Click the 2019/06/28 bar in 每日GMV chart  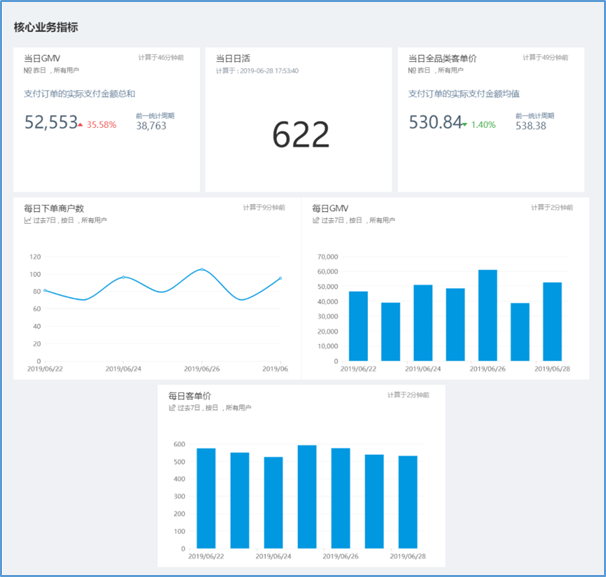pyautogui.click(x=552, y=322)
